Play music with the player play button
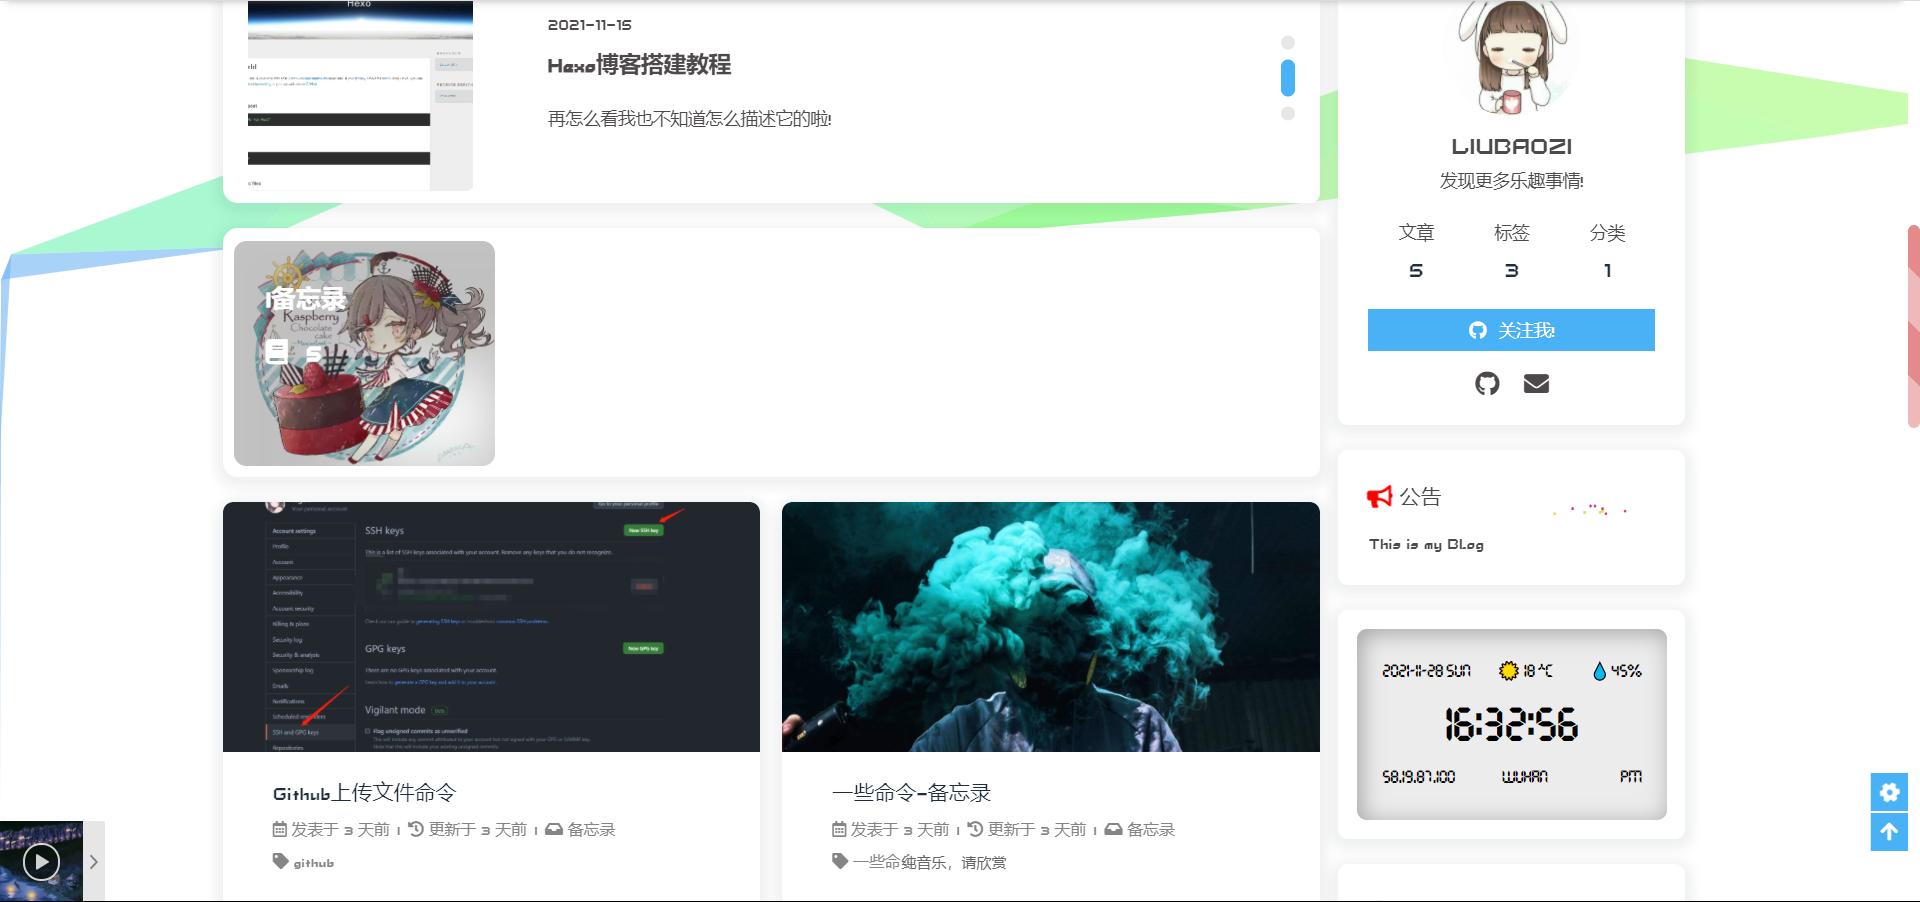The width and height of the screenshot is (1920, 902). tap(41, 861)
